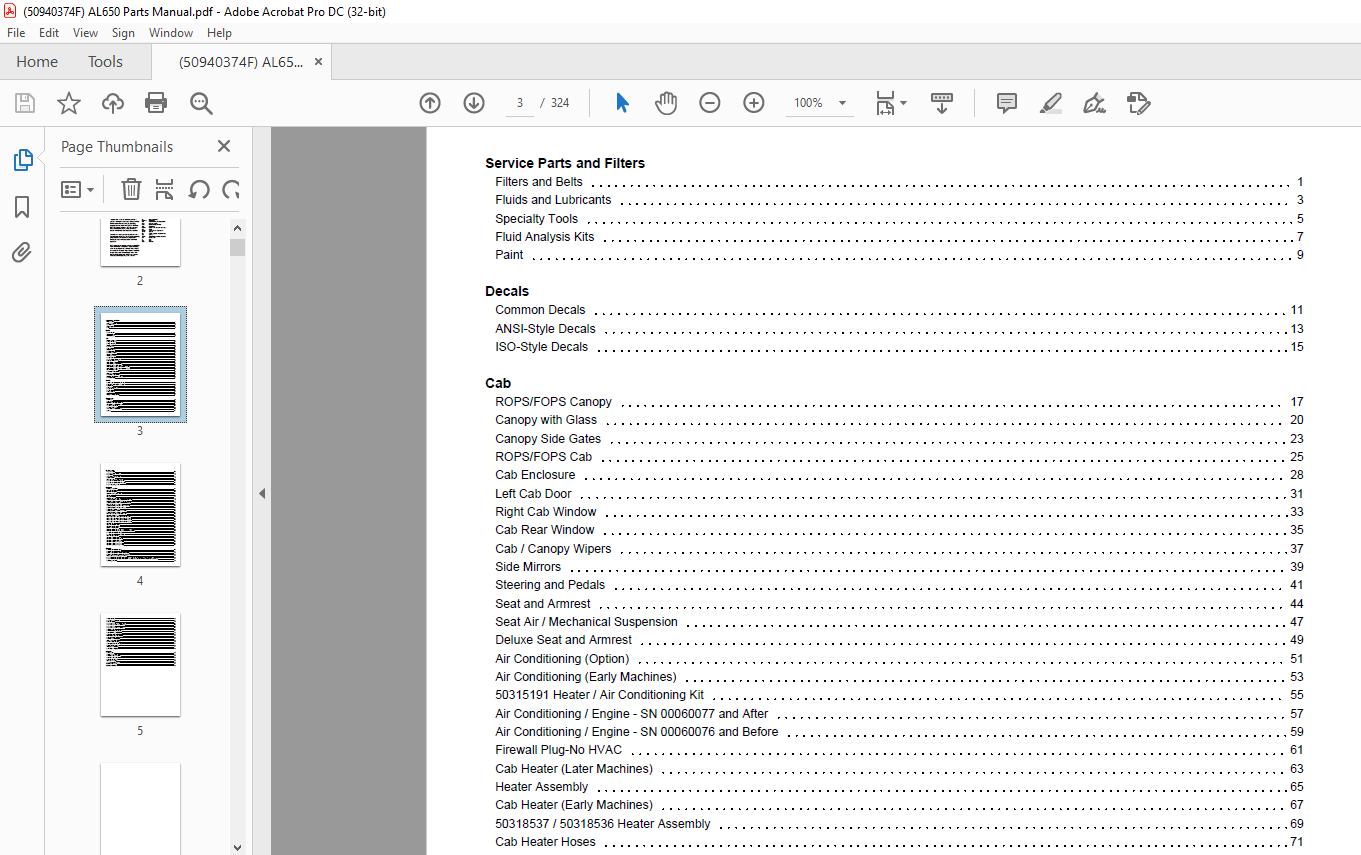
Task: Select page 2 thumbnail
Action: coord(140,243)
